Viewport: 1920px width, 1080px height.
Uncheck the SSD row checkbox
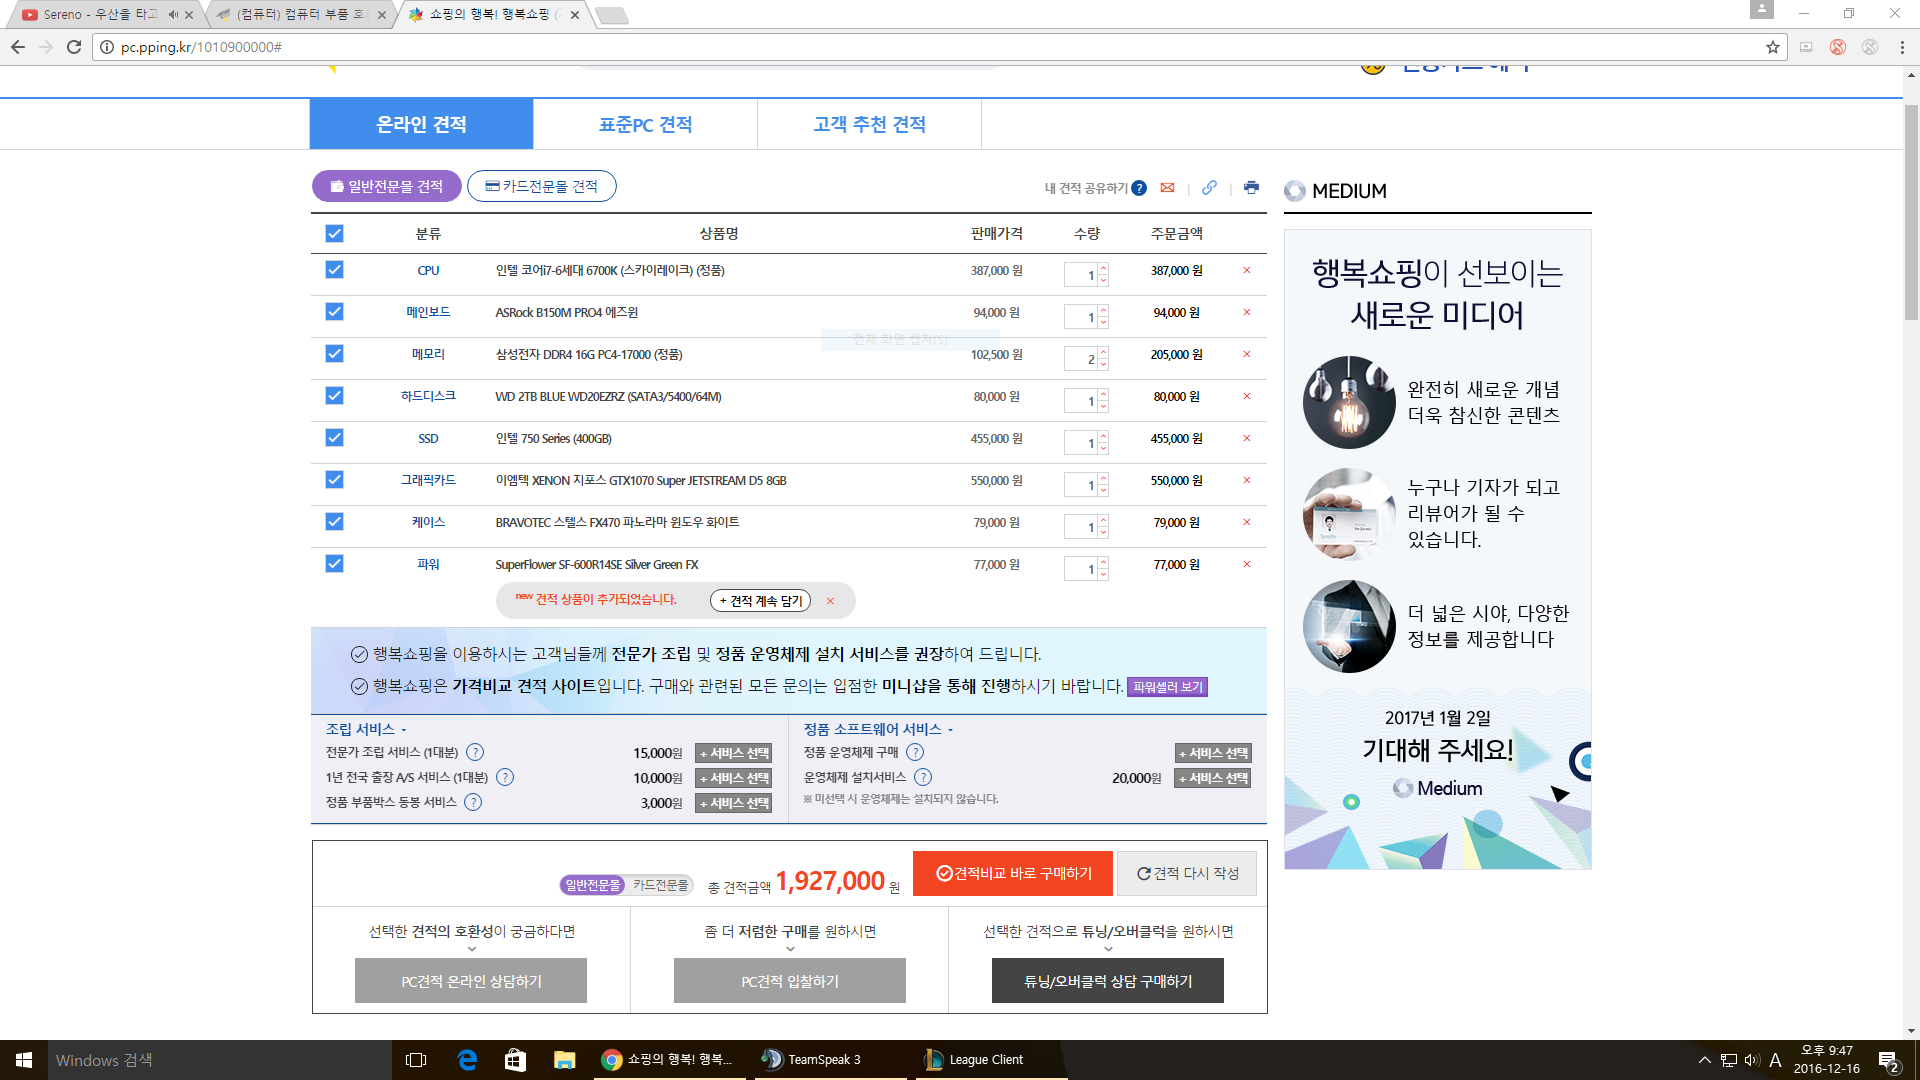(x=334, y=438)
